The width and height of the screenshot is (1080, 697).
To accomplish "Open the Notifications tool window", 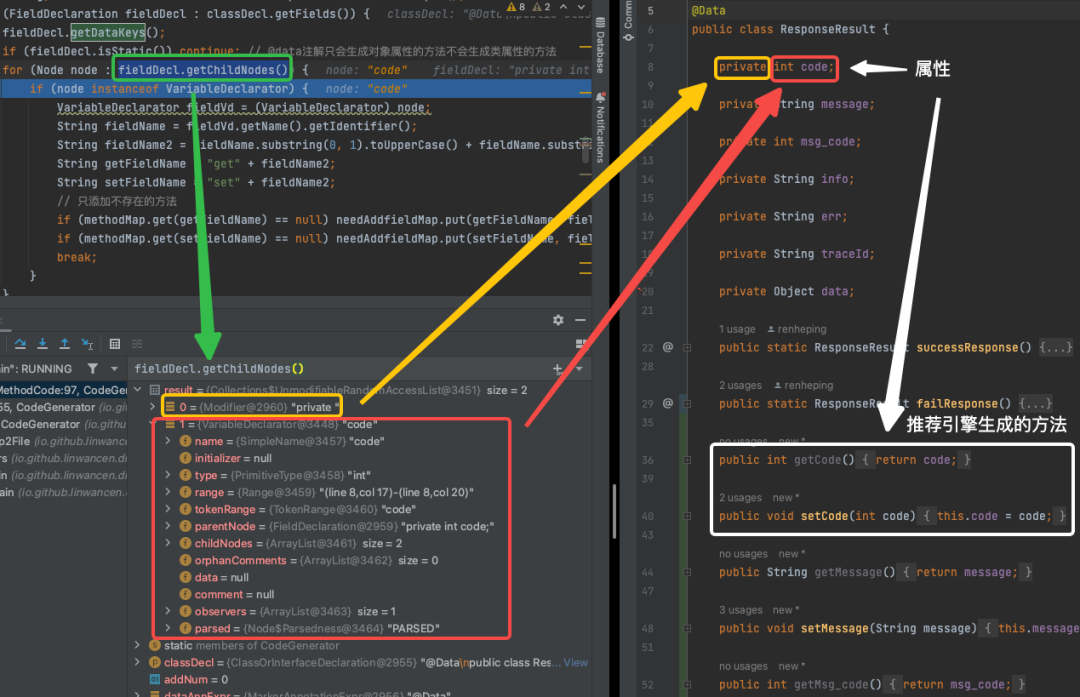I will [x=601, y=127].
